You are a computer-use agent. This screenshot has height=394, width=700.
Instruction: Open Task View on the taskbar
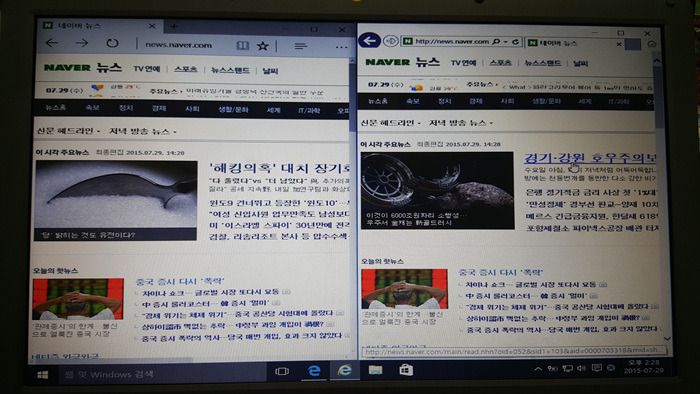[x=282, y=371]
